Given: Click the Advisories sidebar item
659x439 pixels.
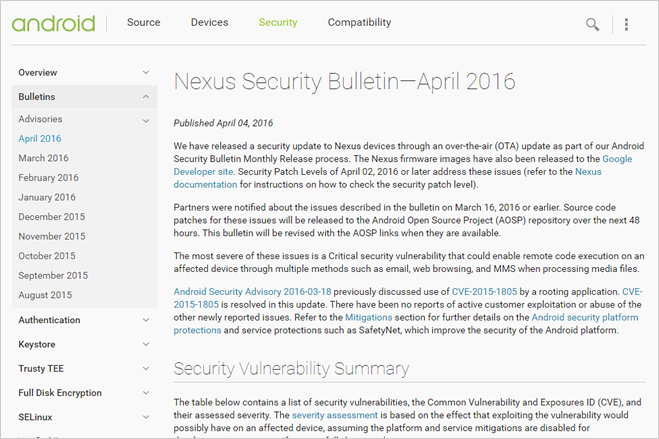Looking at the screenshot, I should tap(40, 119).
